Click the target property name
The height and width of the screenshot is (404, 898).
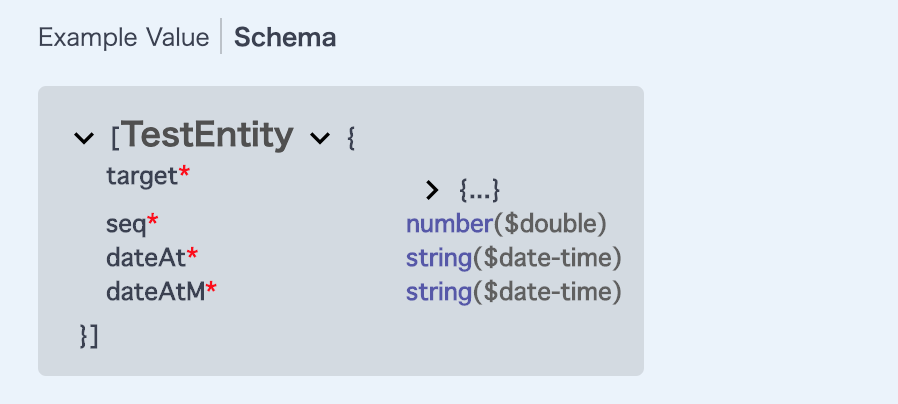(143, 176)
